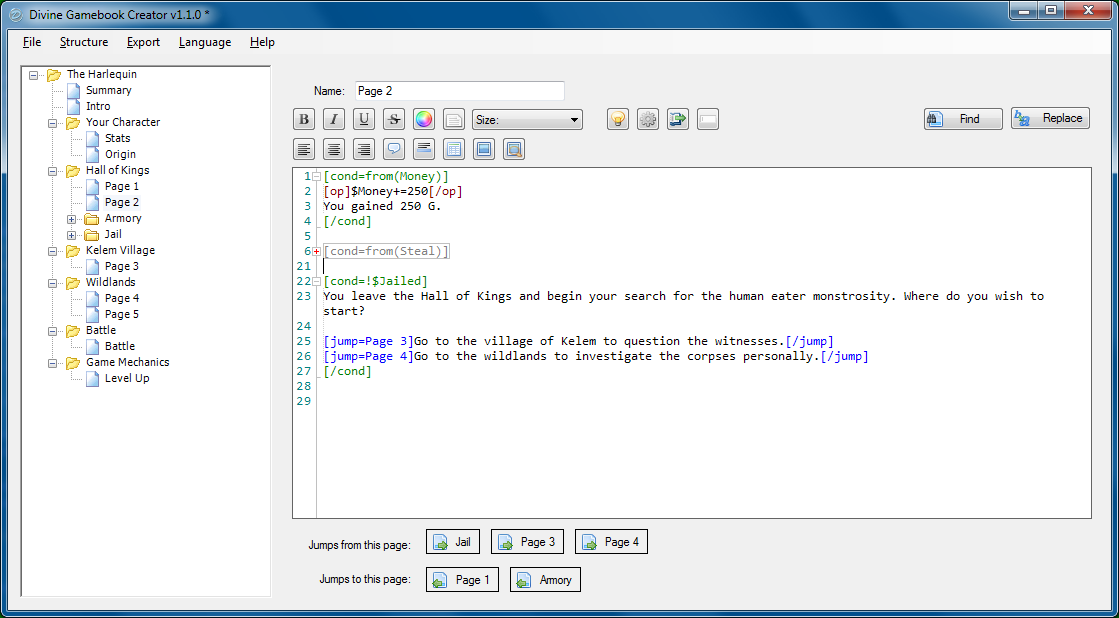Open the Language menu
The height and width of the screenshot is (618, 1119).
click(x=205, y=42)
